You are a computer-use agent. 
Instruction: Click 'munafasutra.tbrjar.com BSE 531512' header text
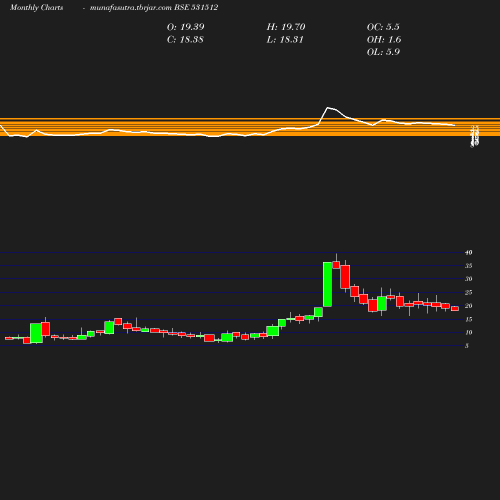[x=154, y=7]
